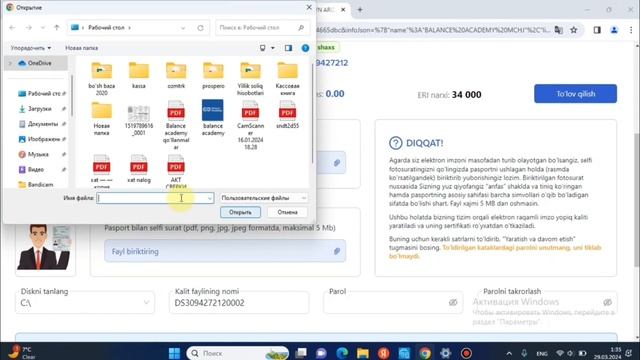Refresh the Рабочий стол folder view
640x360 pixels.
(x=200, y=28)
